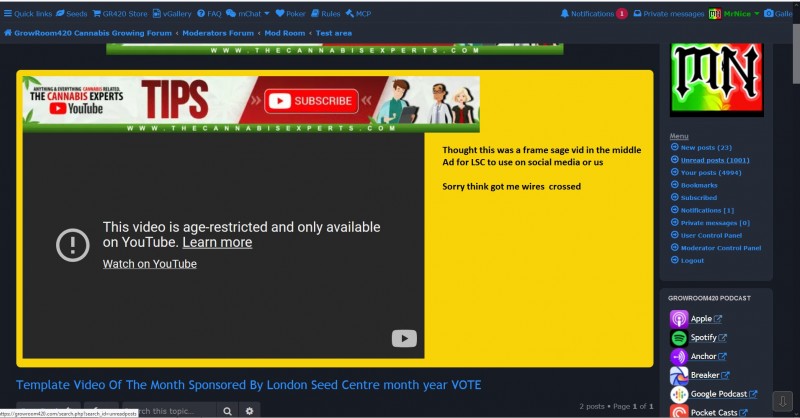Click the red YouTube Subscribe banner button
Viewport: 800px width, 418px height.
310,101
